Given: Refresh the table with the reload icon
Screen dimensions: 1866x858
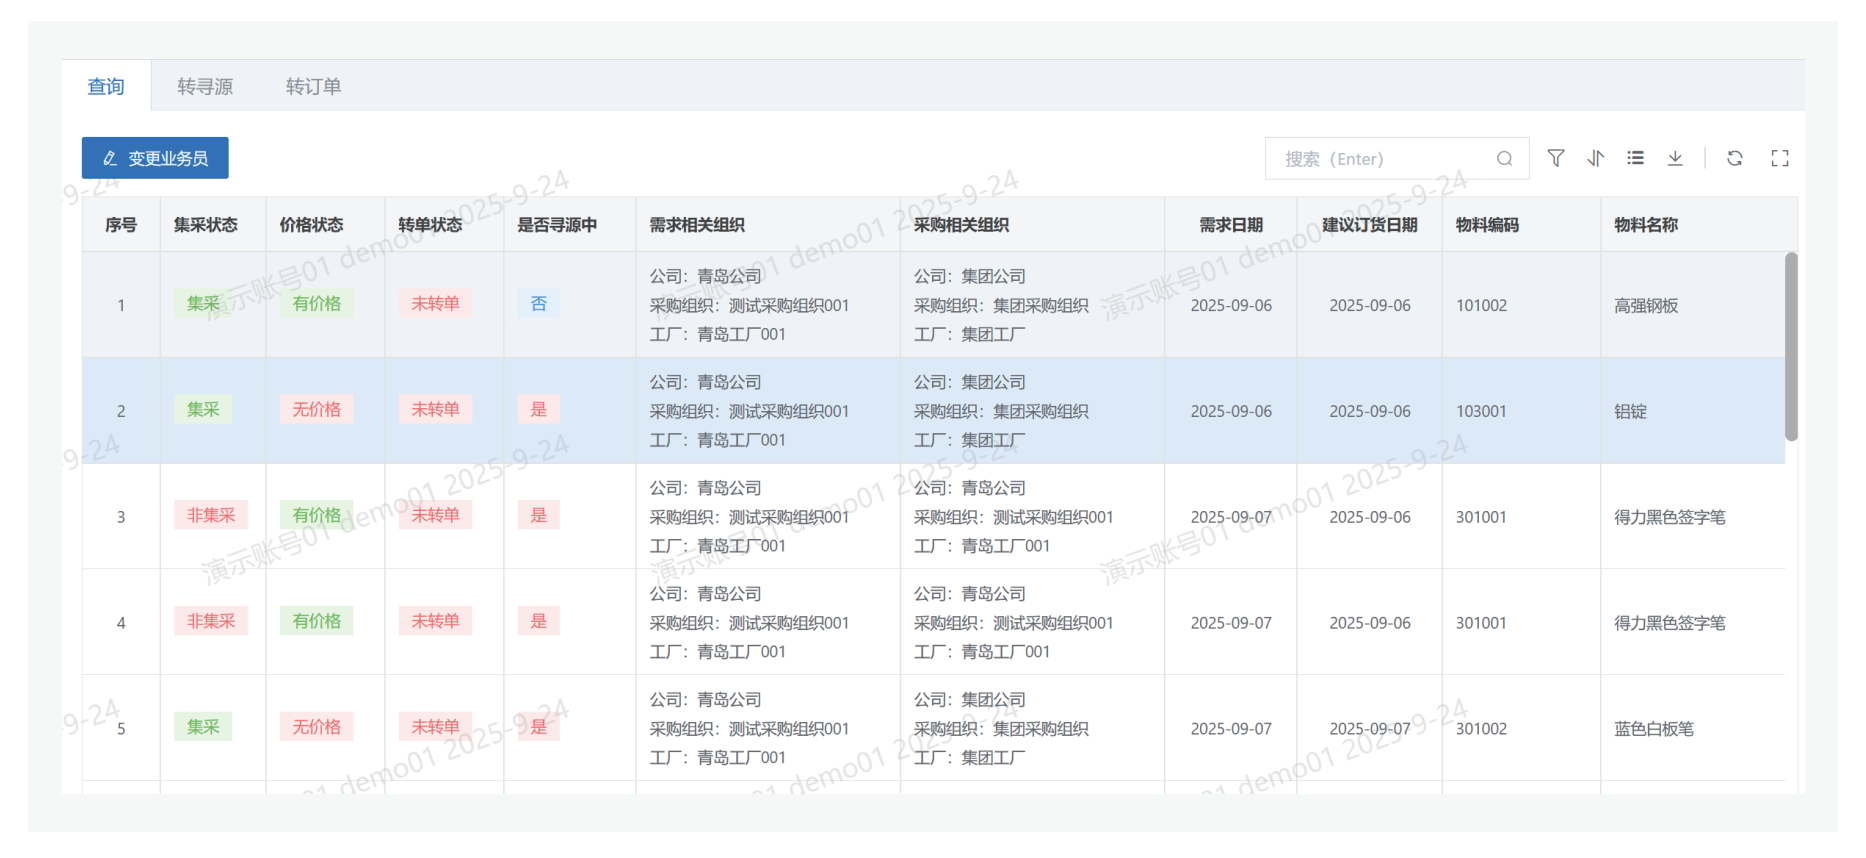Looking at the screenshot, I should tap(1735, 158).
